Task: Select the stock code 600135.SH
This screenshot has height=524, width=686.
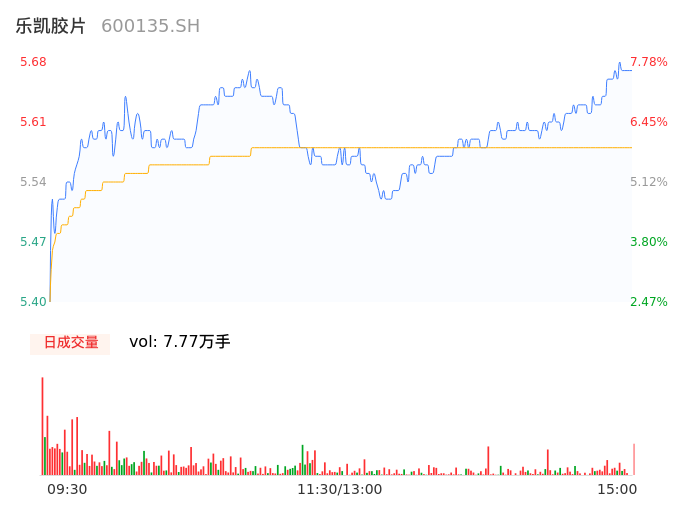Action: (x=150, y=26)
